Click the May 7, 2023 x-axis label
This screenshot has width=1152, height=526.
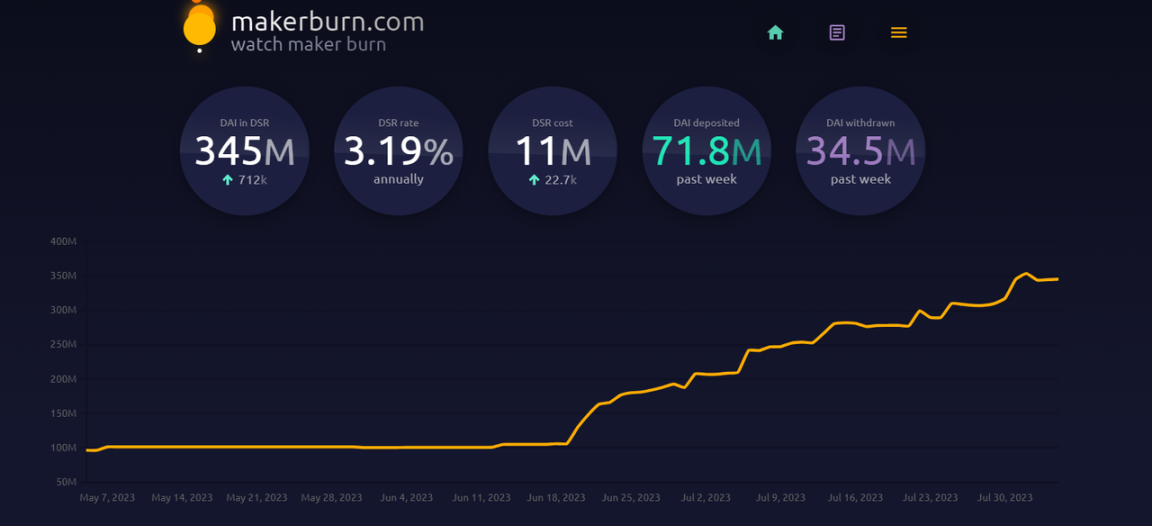coord(107,498)
